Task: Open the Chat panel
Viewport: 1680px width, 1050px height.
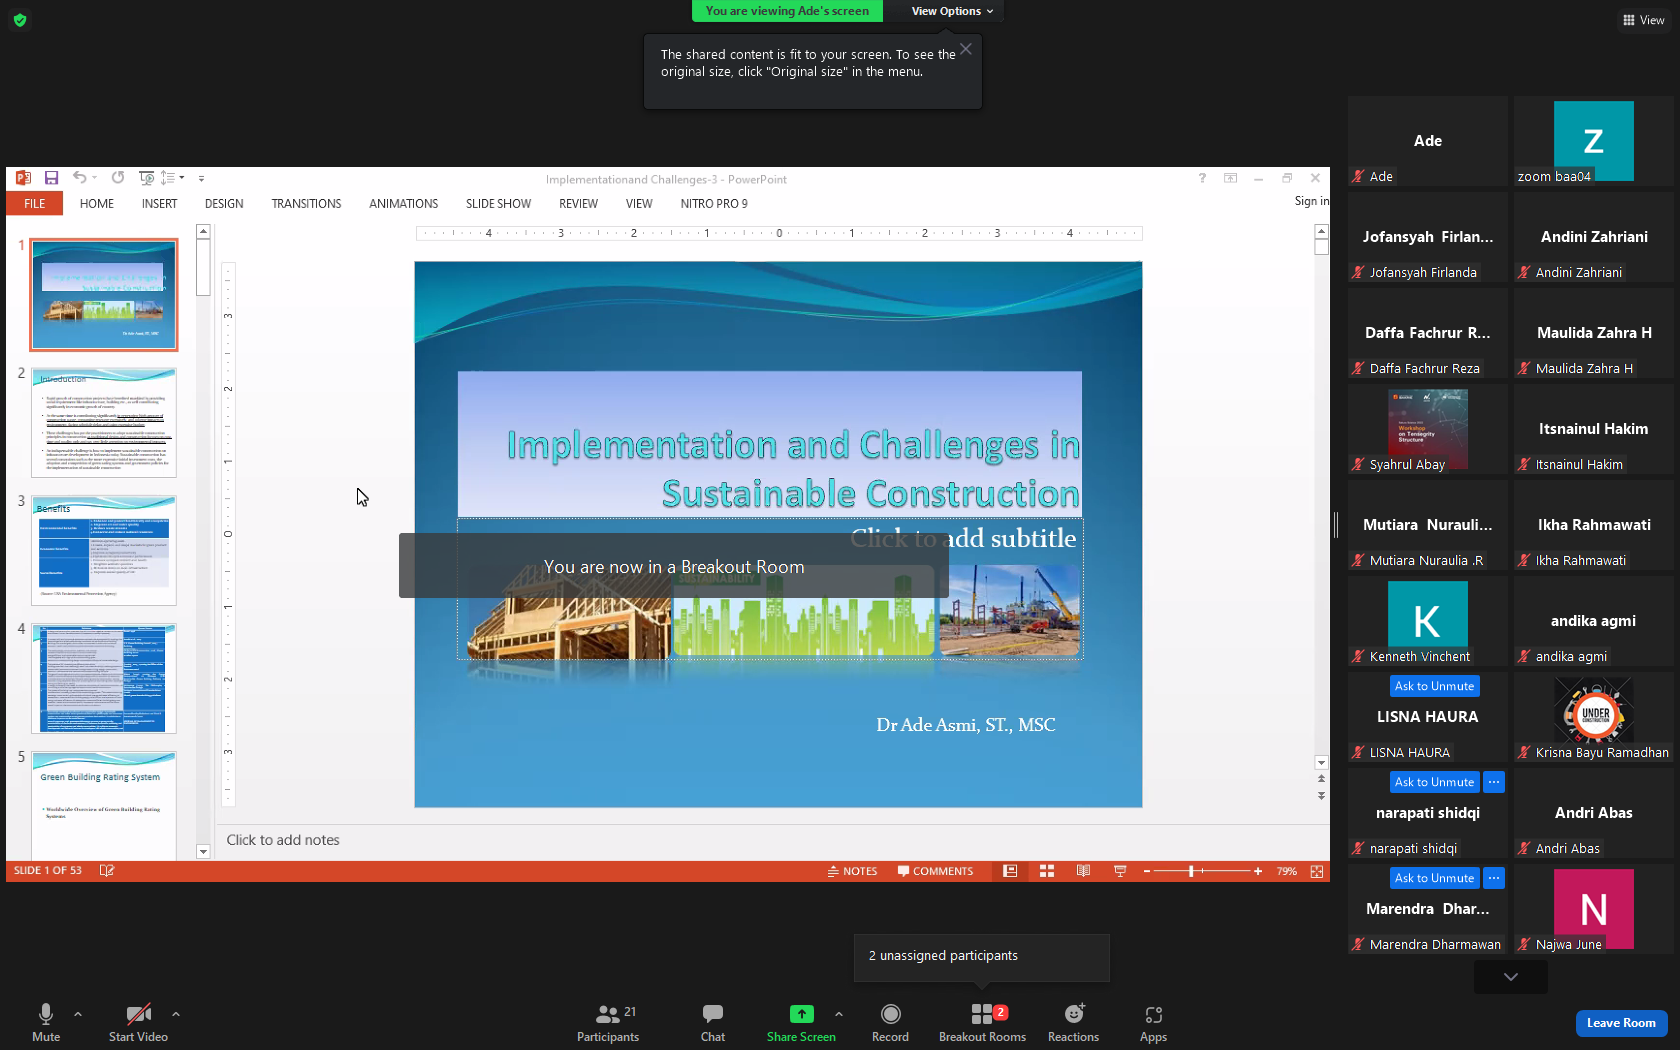Action: (x=713, y=1022)
